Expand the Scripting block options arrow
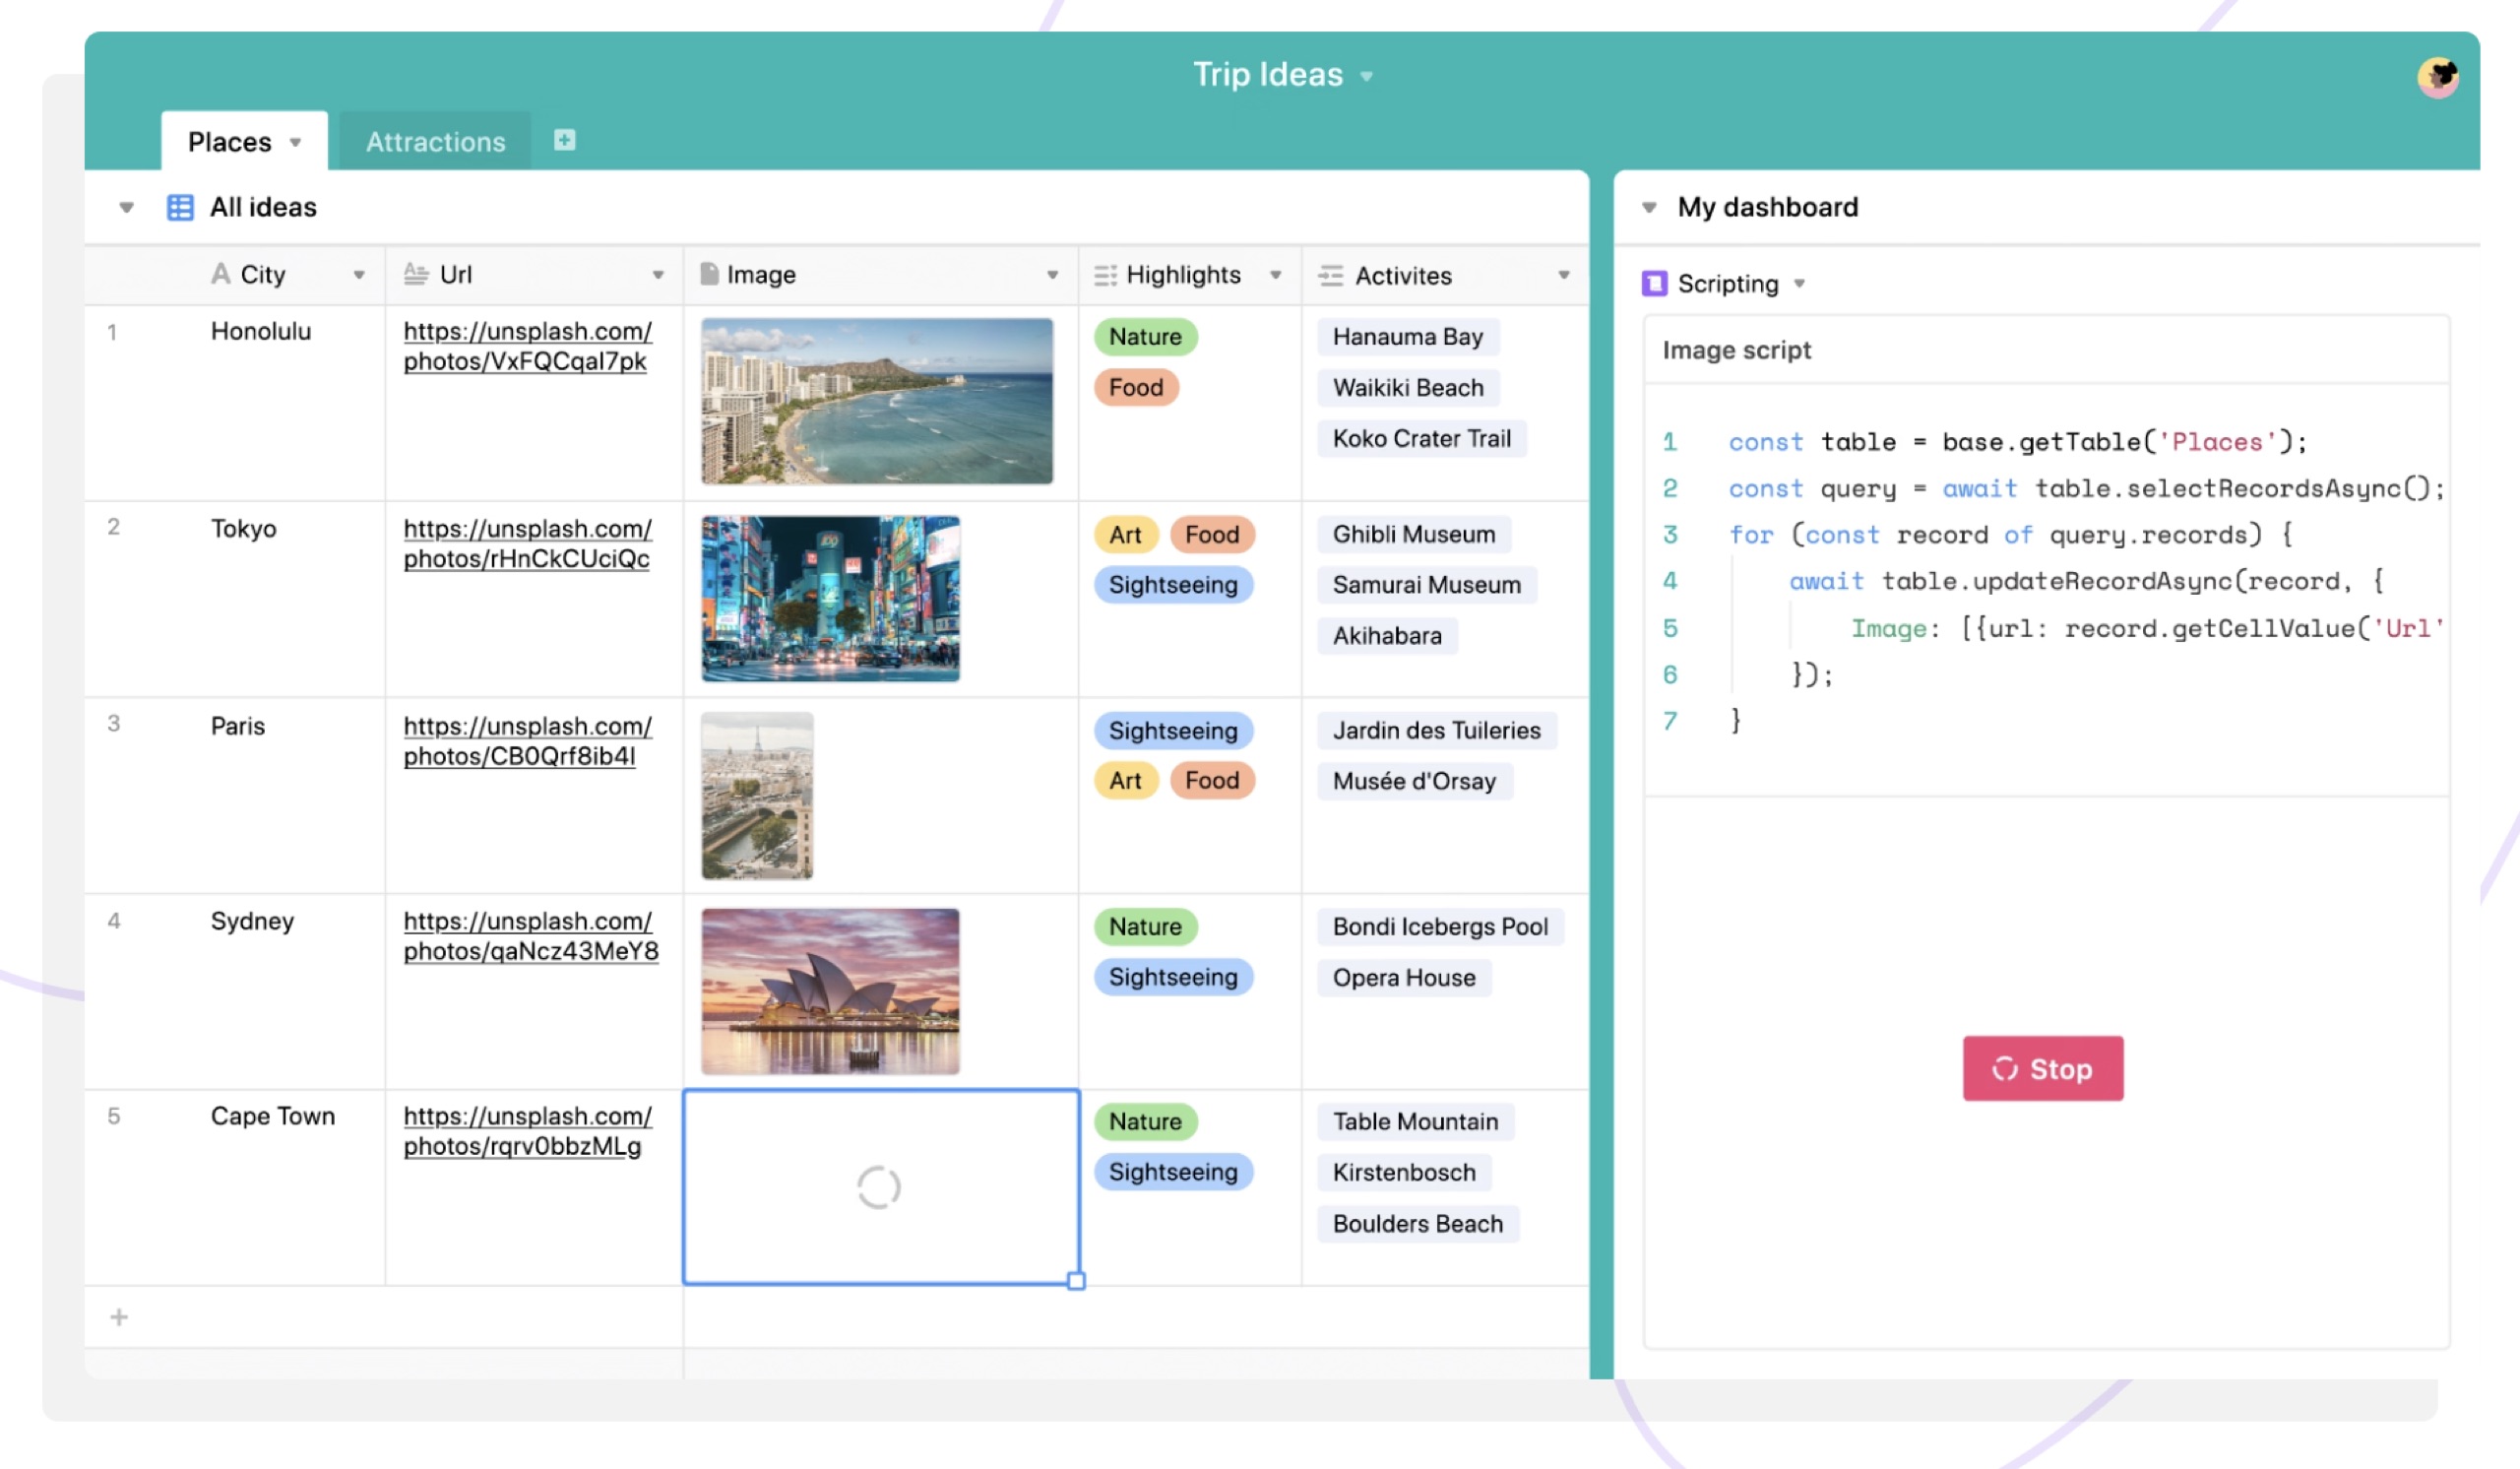 pyautogui.click(x=1799, y=284)
